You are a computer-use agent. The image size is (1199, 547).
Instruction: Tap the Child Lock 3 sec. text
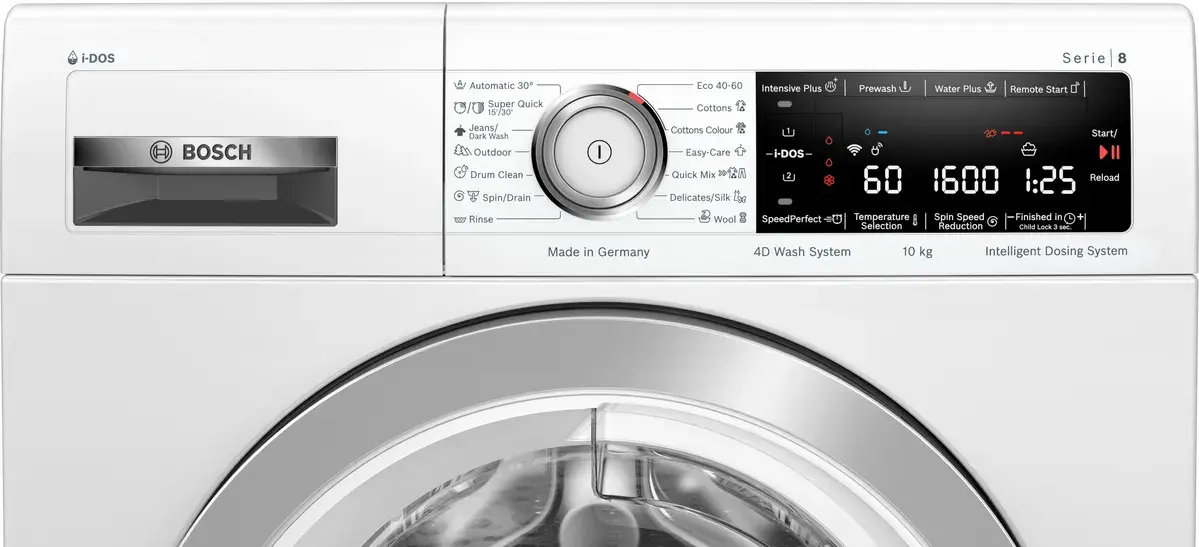(1045, 227)
